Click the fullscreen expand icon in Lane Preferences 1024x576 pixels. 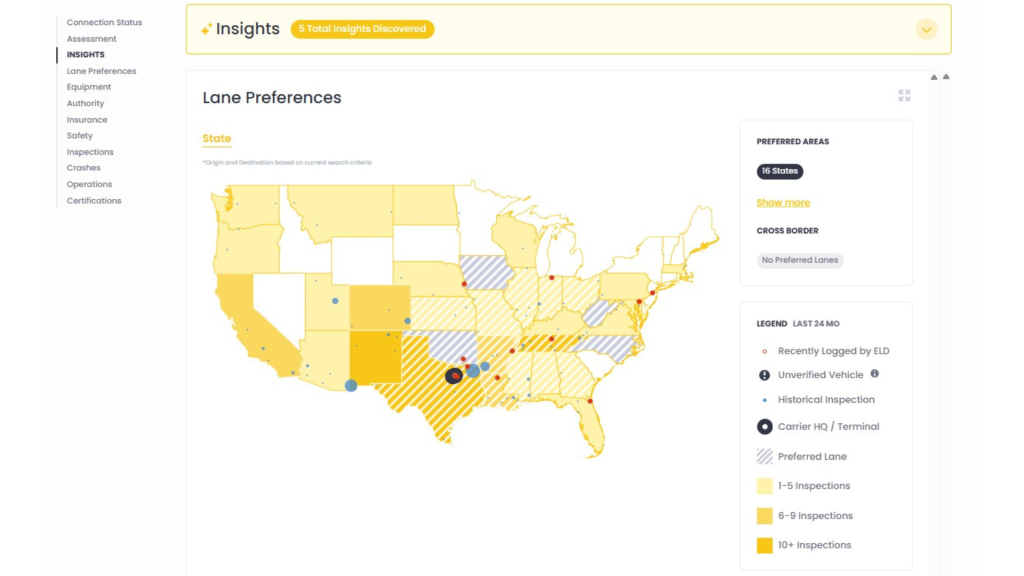904,96
